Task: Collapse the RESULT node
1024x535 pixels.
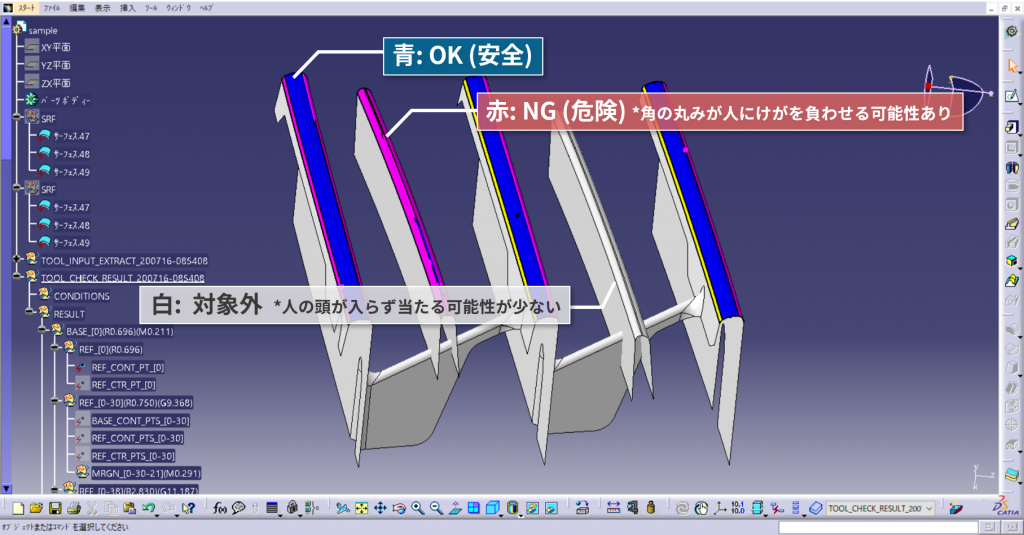Action: pos(31,314)
